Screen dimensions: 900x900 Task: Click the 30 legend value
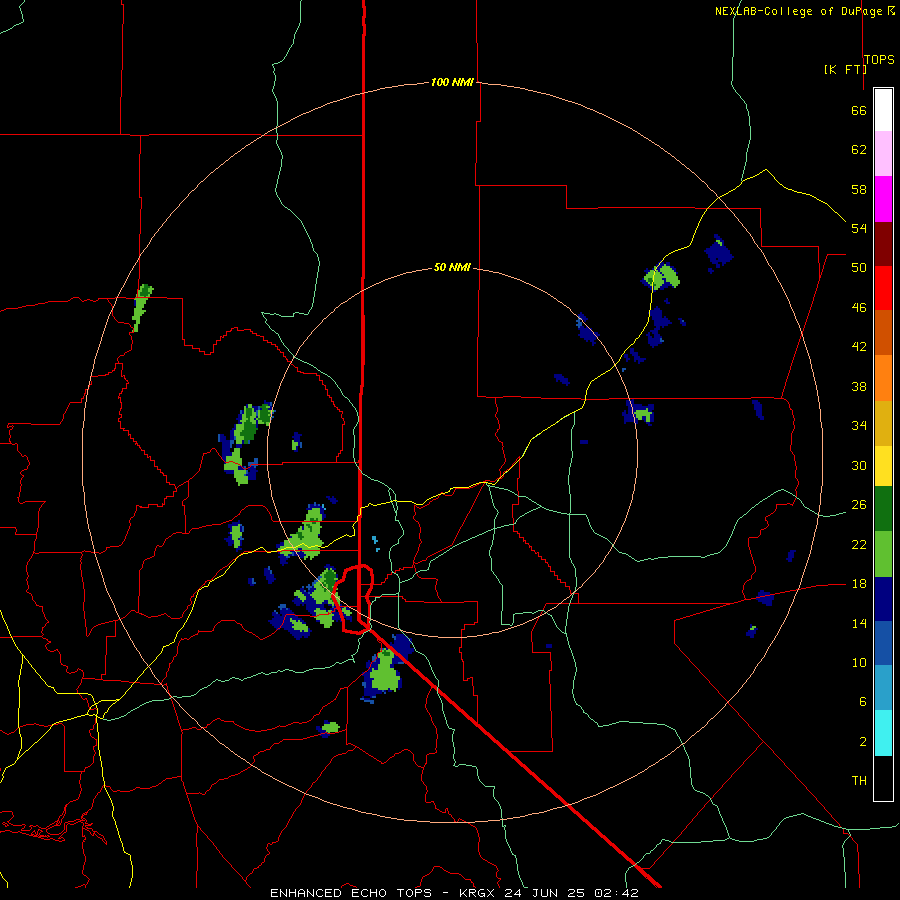click(859, 465)
